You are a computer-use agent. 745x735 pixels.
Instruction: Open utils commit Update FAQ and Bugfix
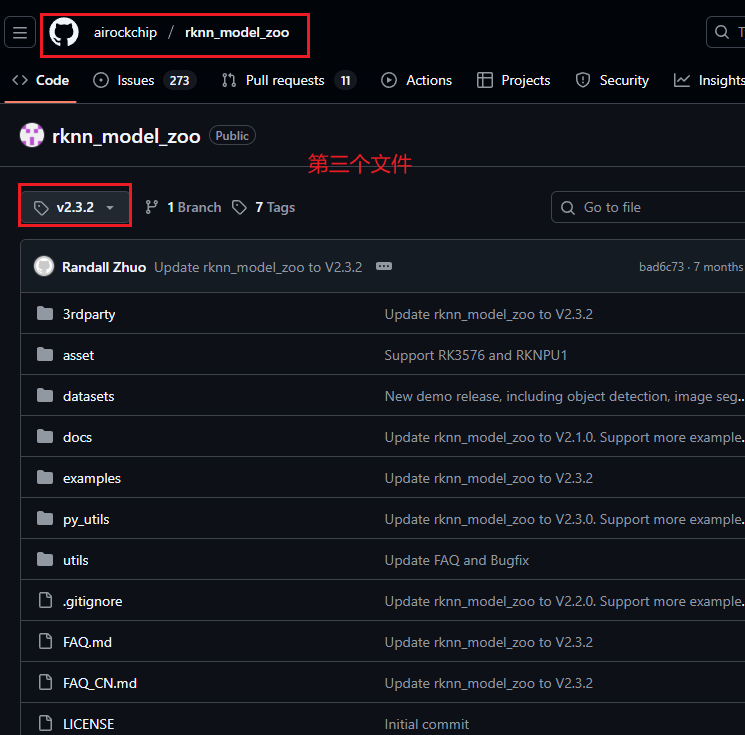tap(457, 560)
